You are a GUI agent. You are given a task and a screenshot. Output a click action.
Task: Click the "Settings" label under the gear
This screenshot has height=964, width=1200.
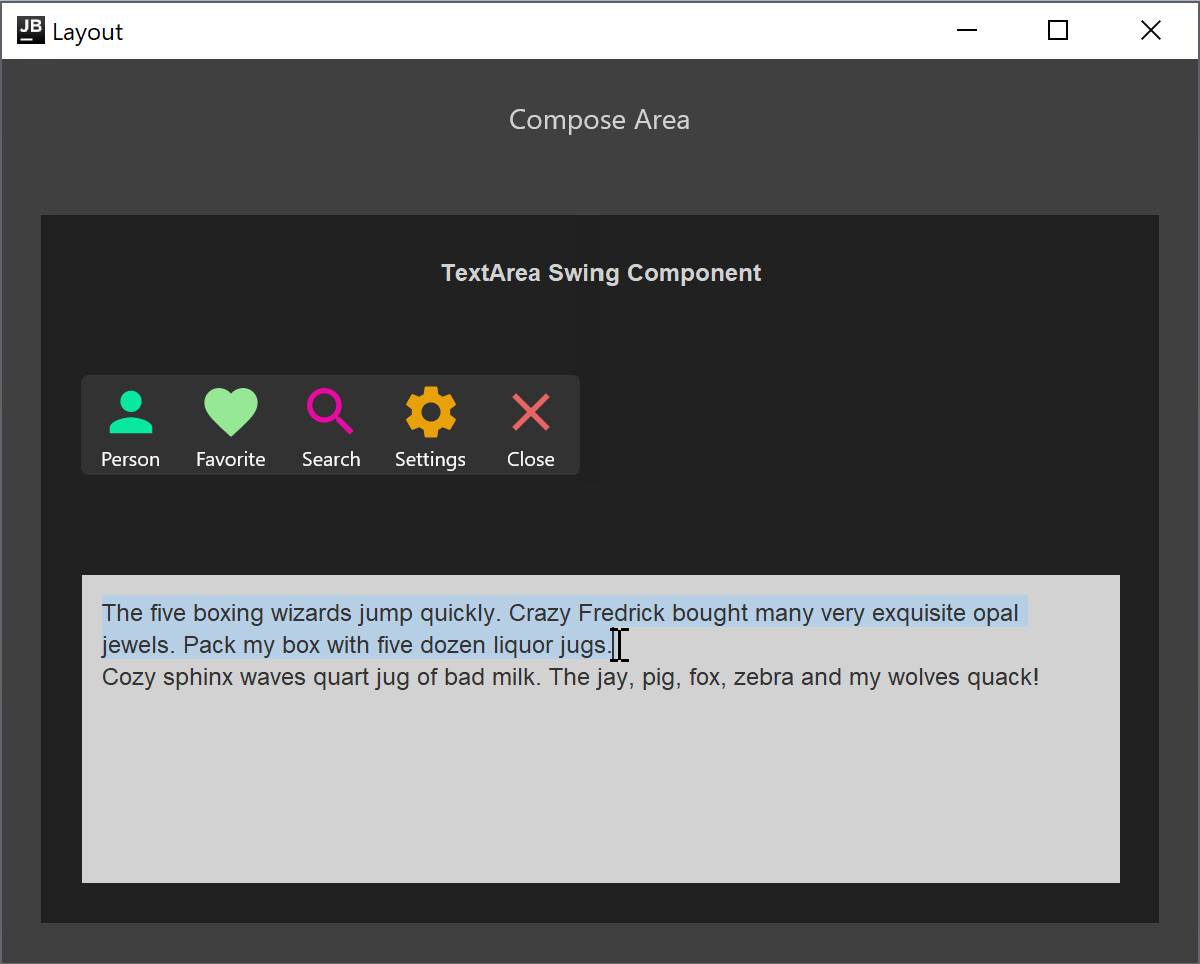click(430, 459)
